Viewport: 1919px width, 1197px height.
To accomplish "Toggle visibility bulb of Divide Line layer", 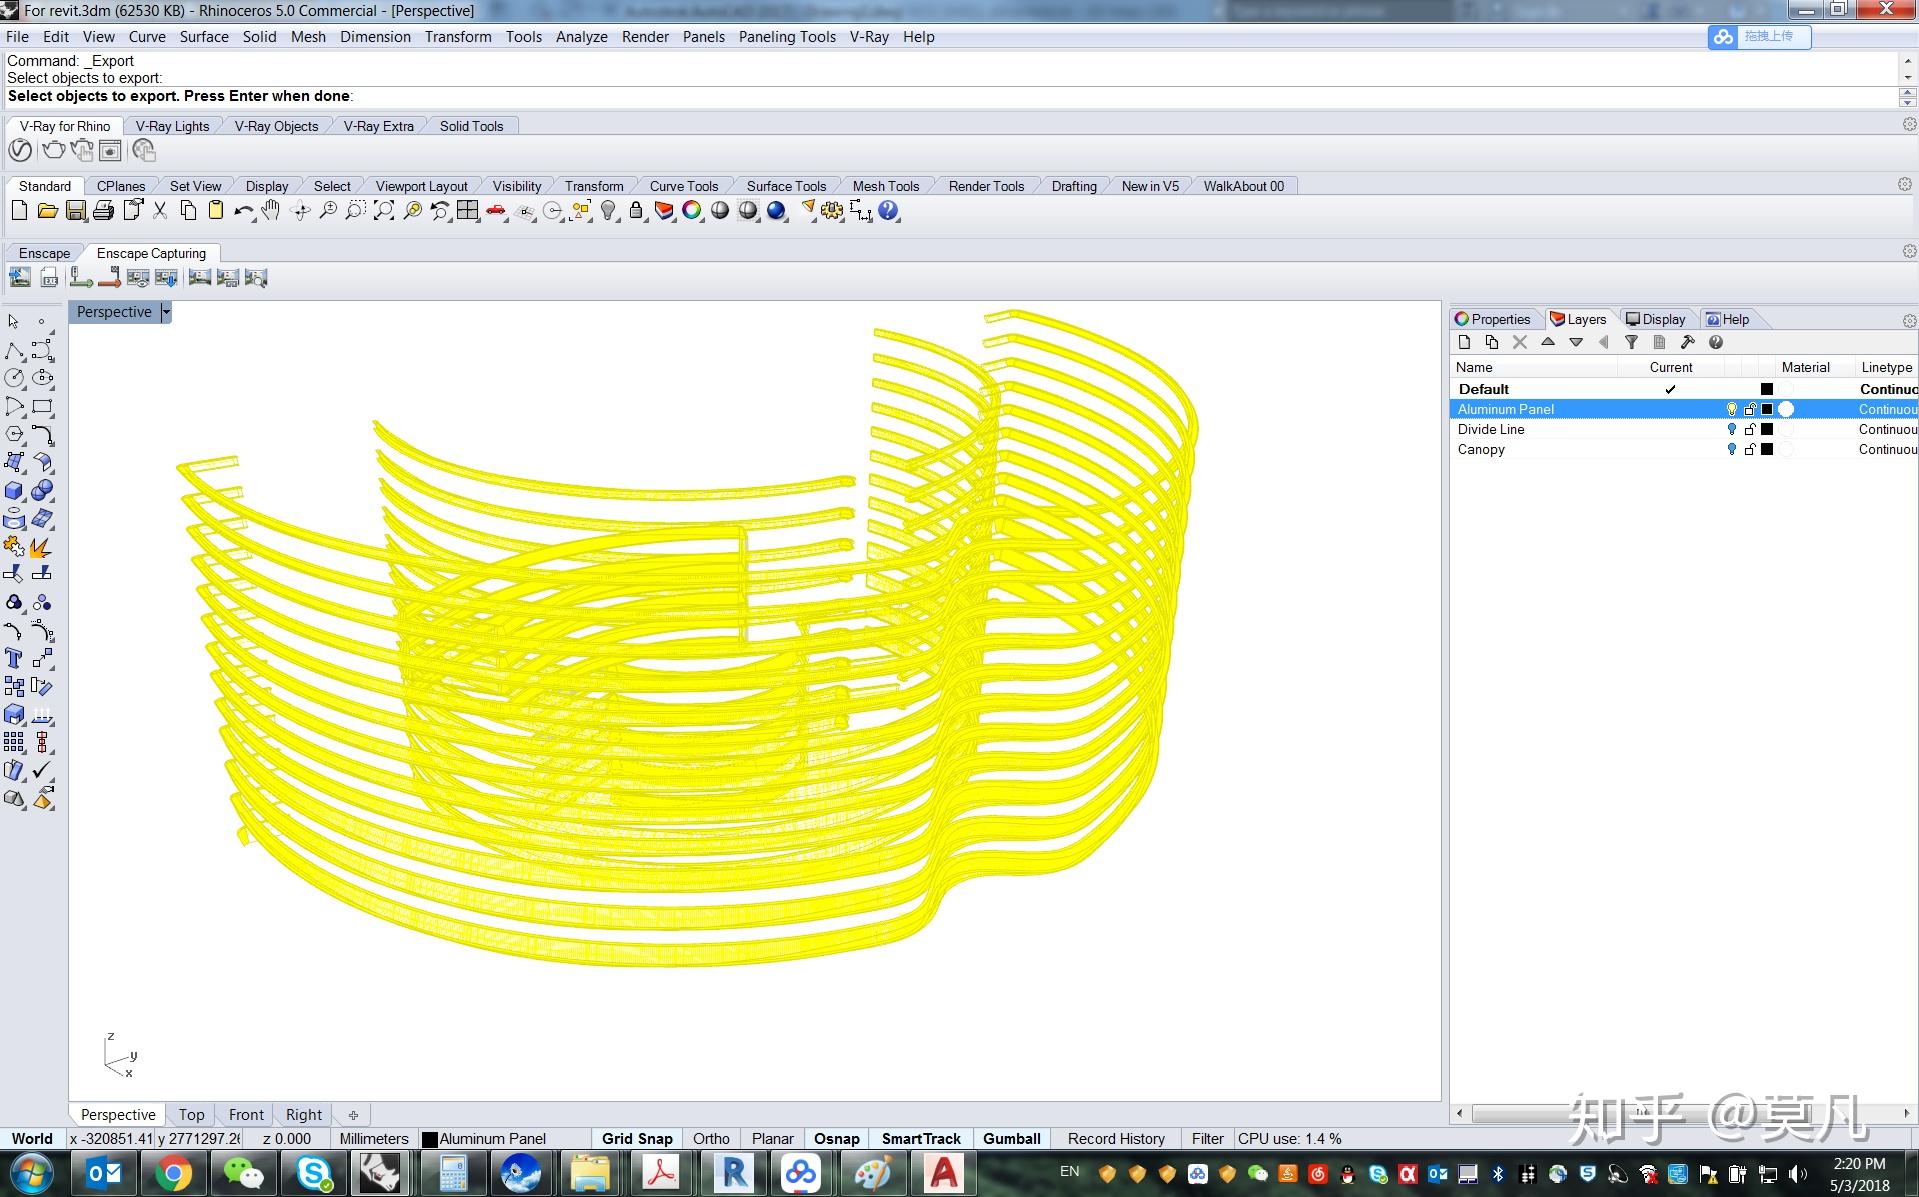I will (1732, 429).
